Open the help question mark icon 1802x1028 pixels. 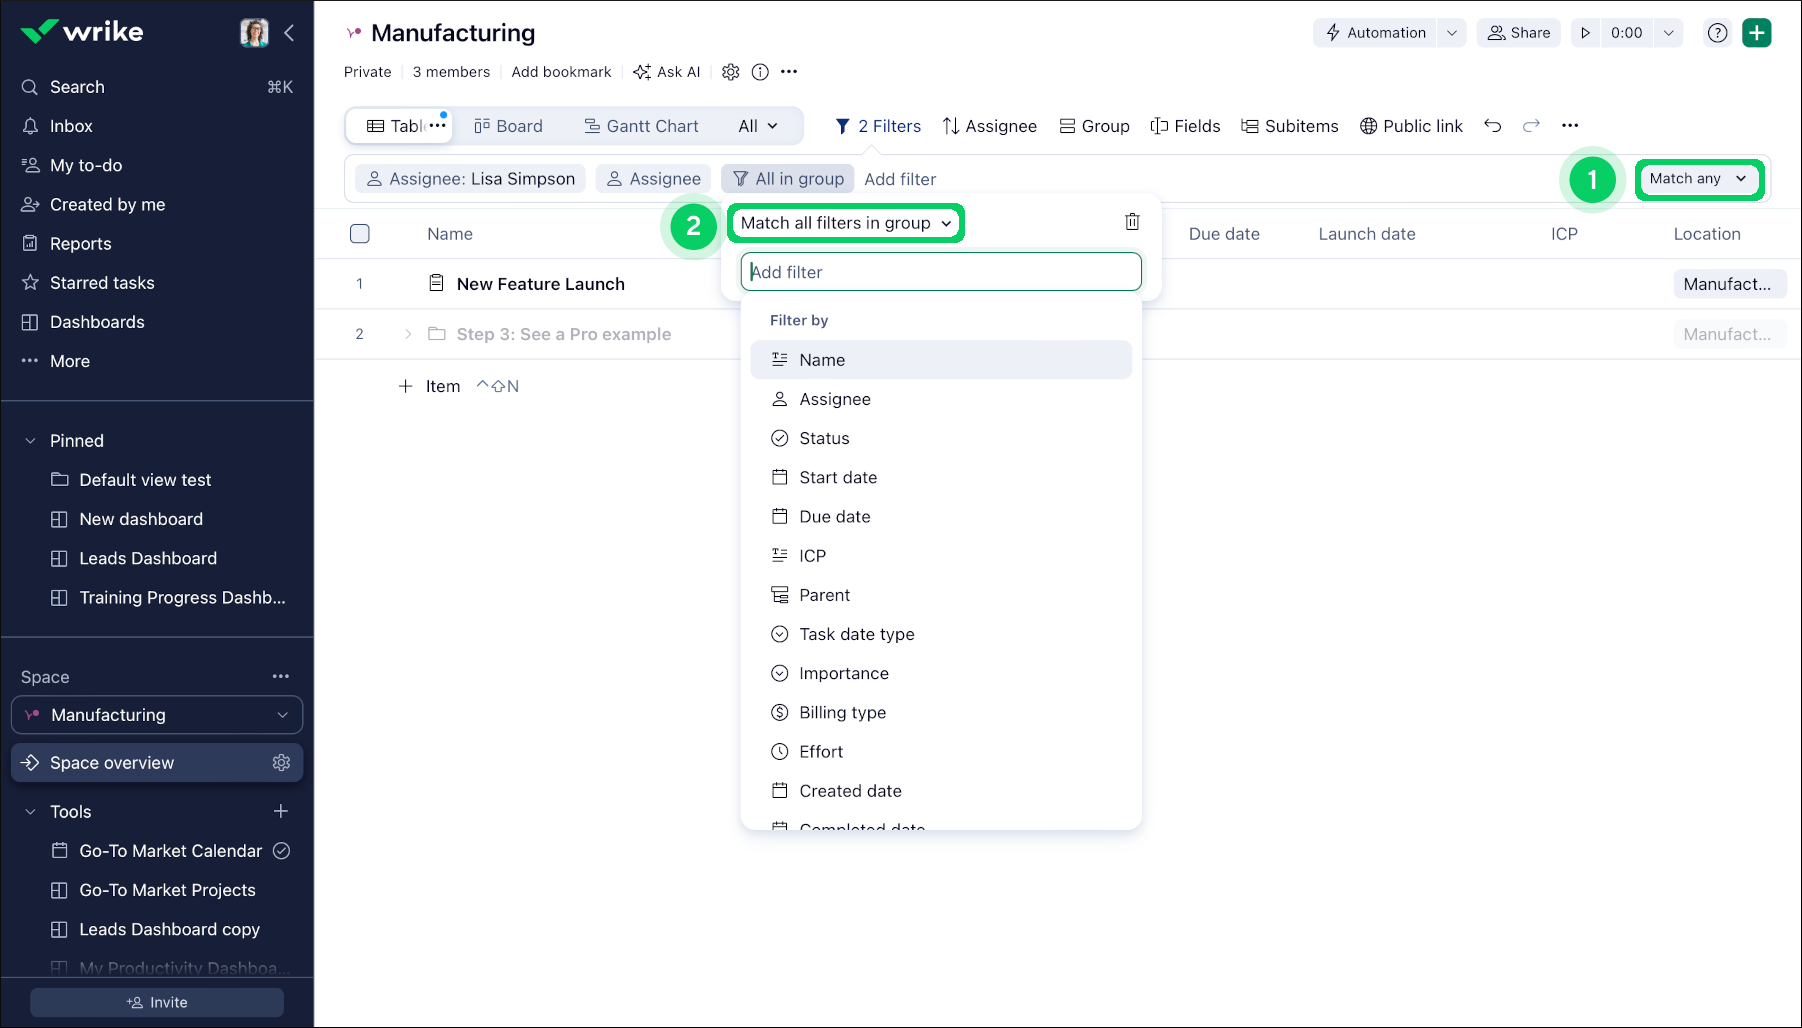pyautogui.click(x=1717, y=33)
